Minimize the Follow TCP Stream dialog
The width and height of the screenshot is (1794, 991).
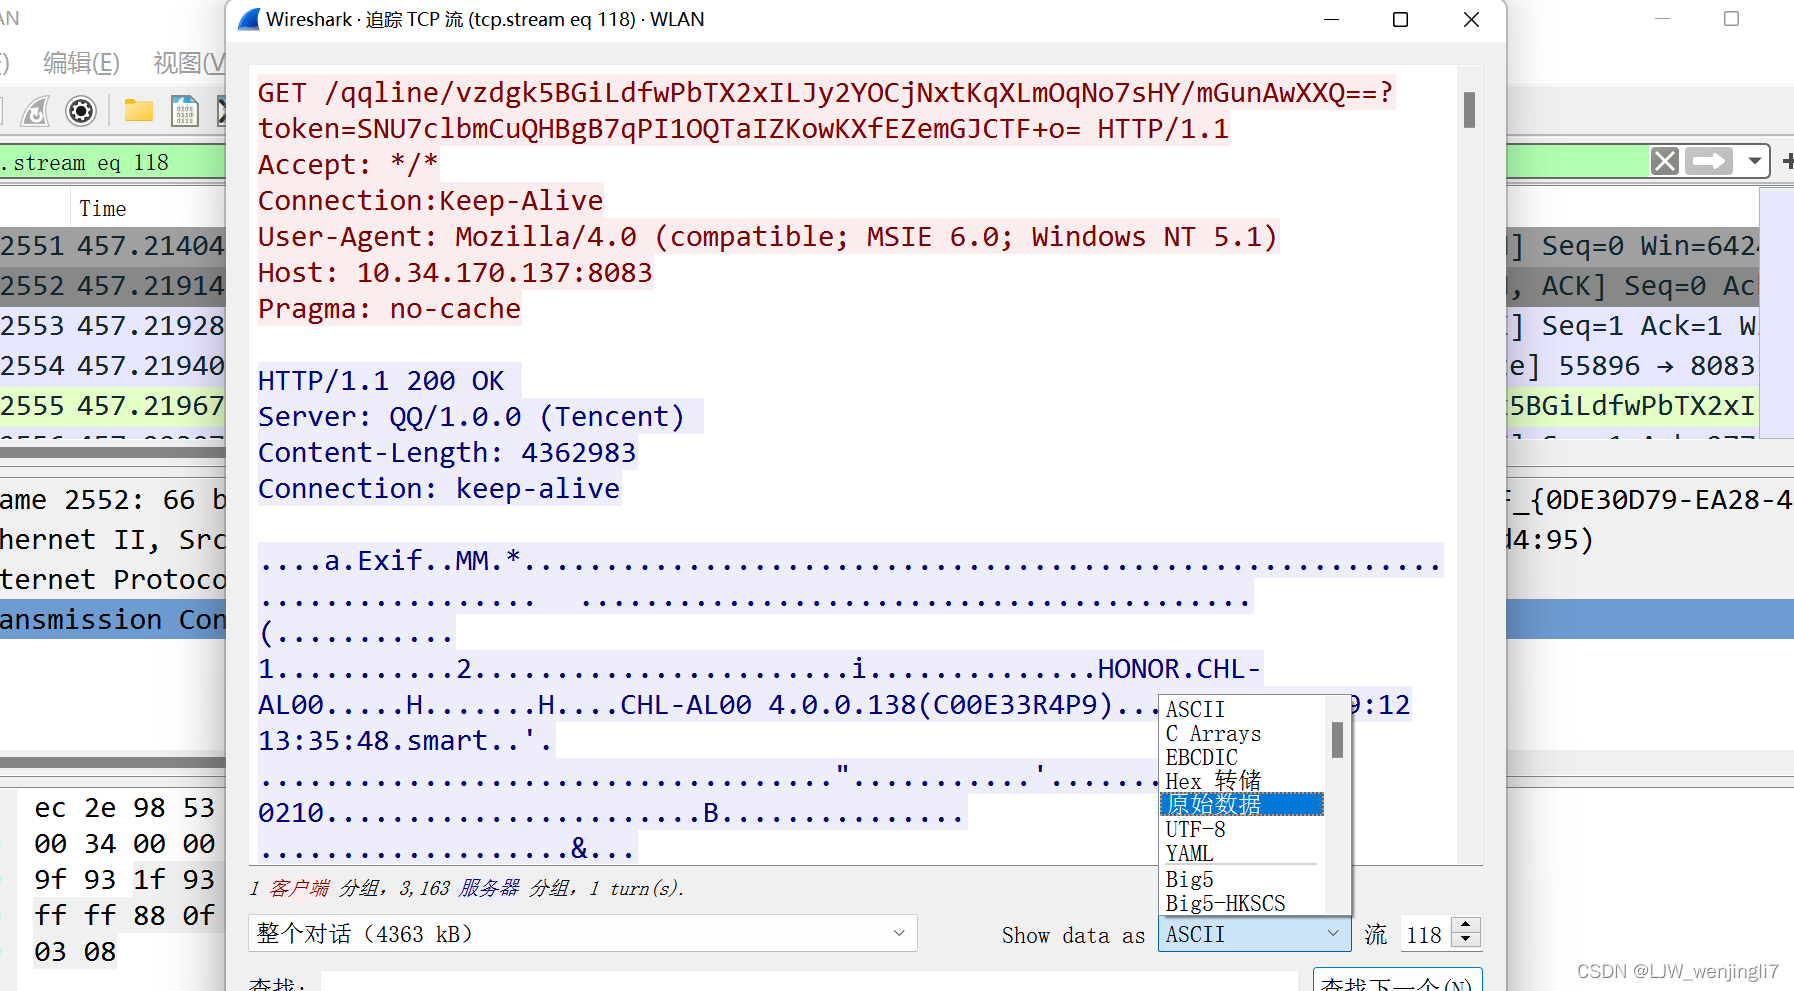[x=1331, y=19]
